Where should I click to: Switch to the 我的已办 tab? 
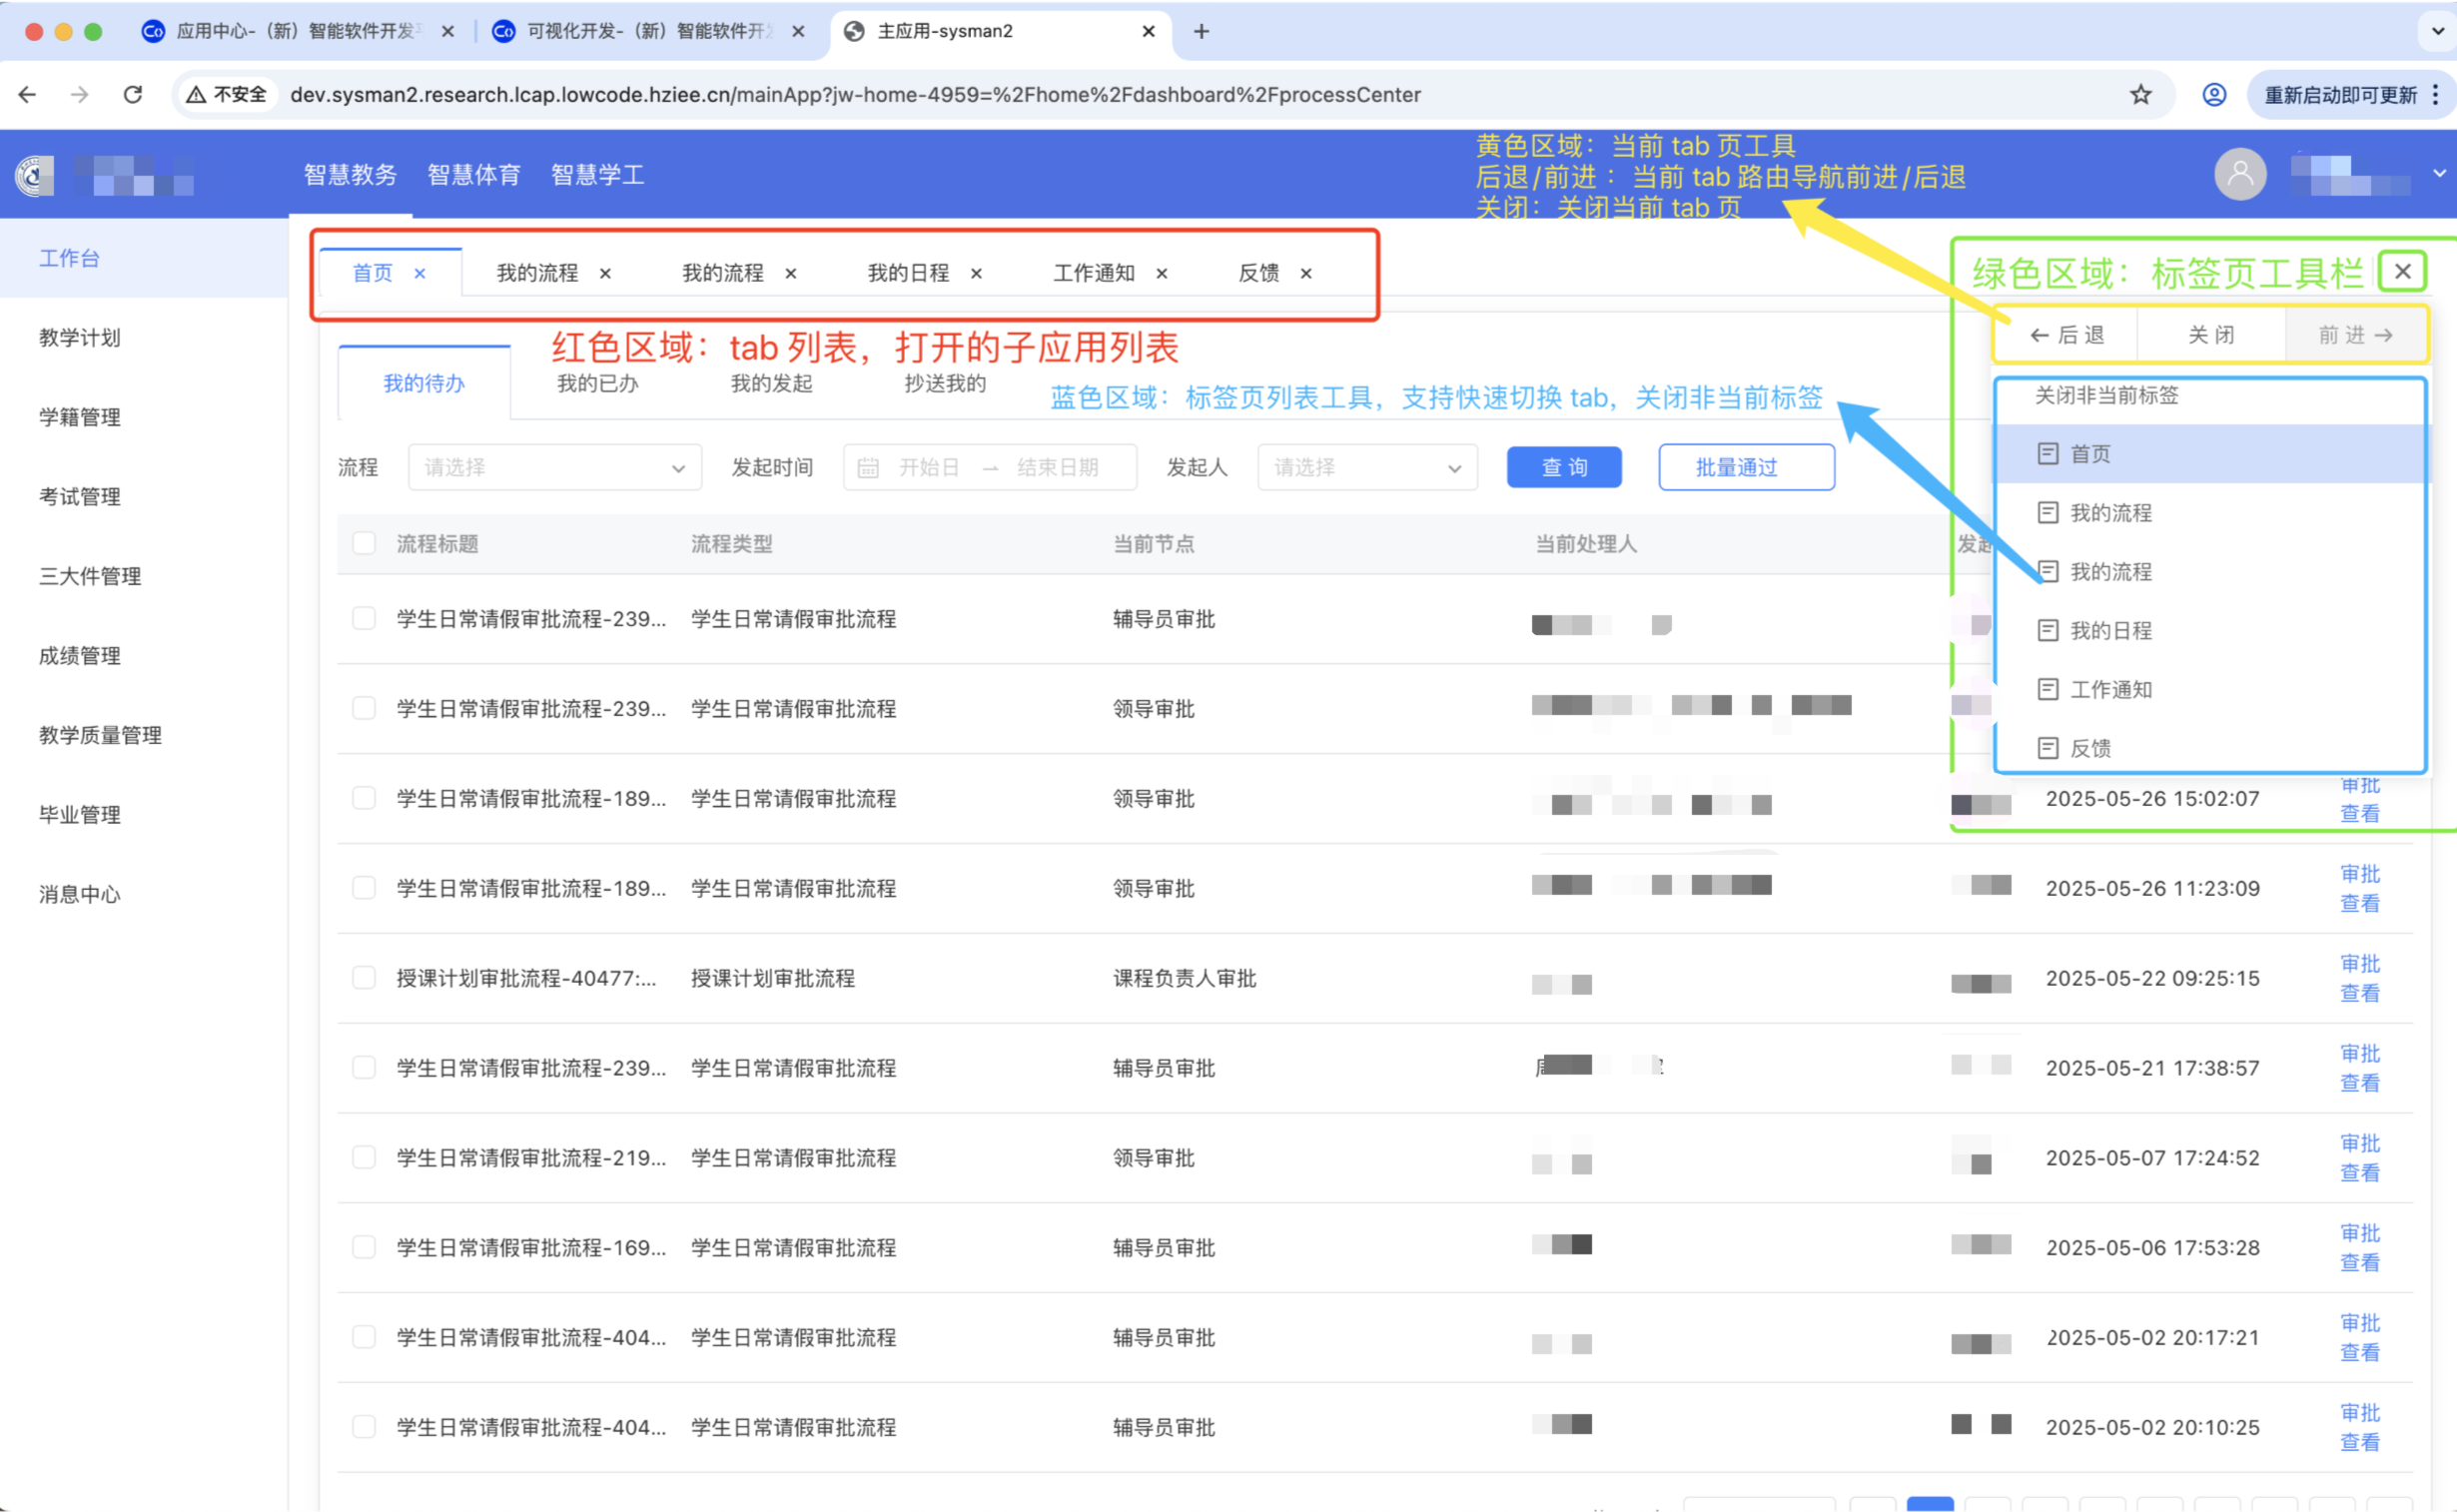(597, 384)
